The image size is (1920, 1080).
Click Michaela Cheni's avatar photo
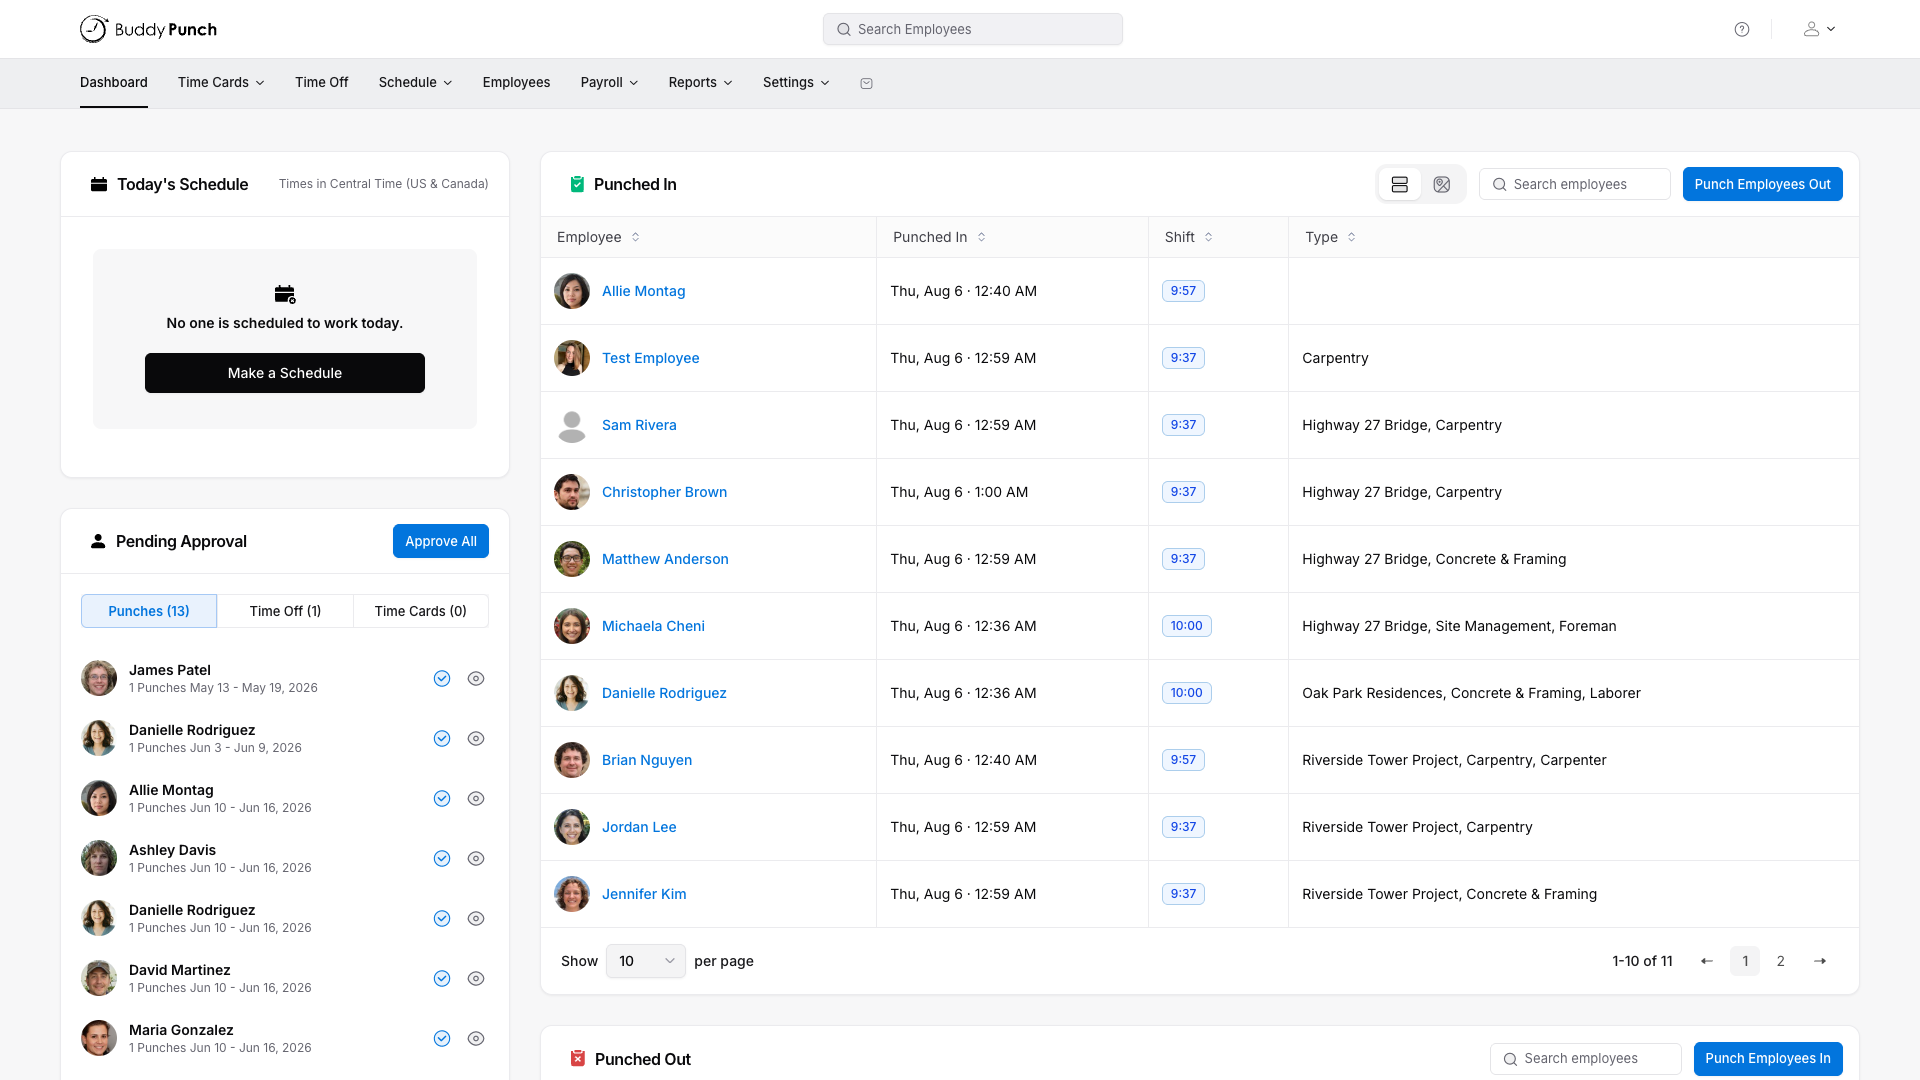[572, 626]
